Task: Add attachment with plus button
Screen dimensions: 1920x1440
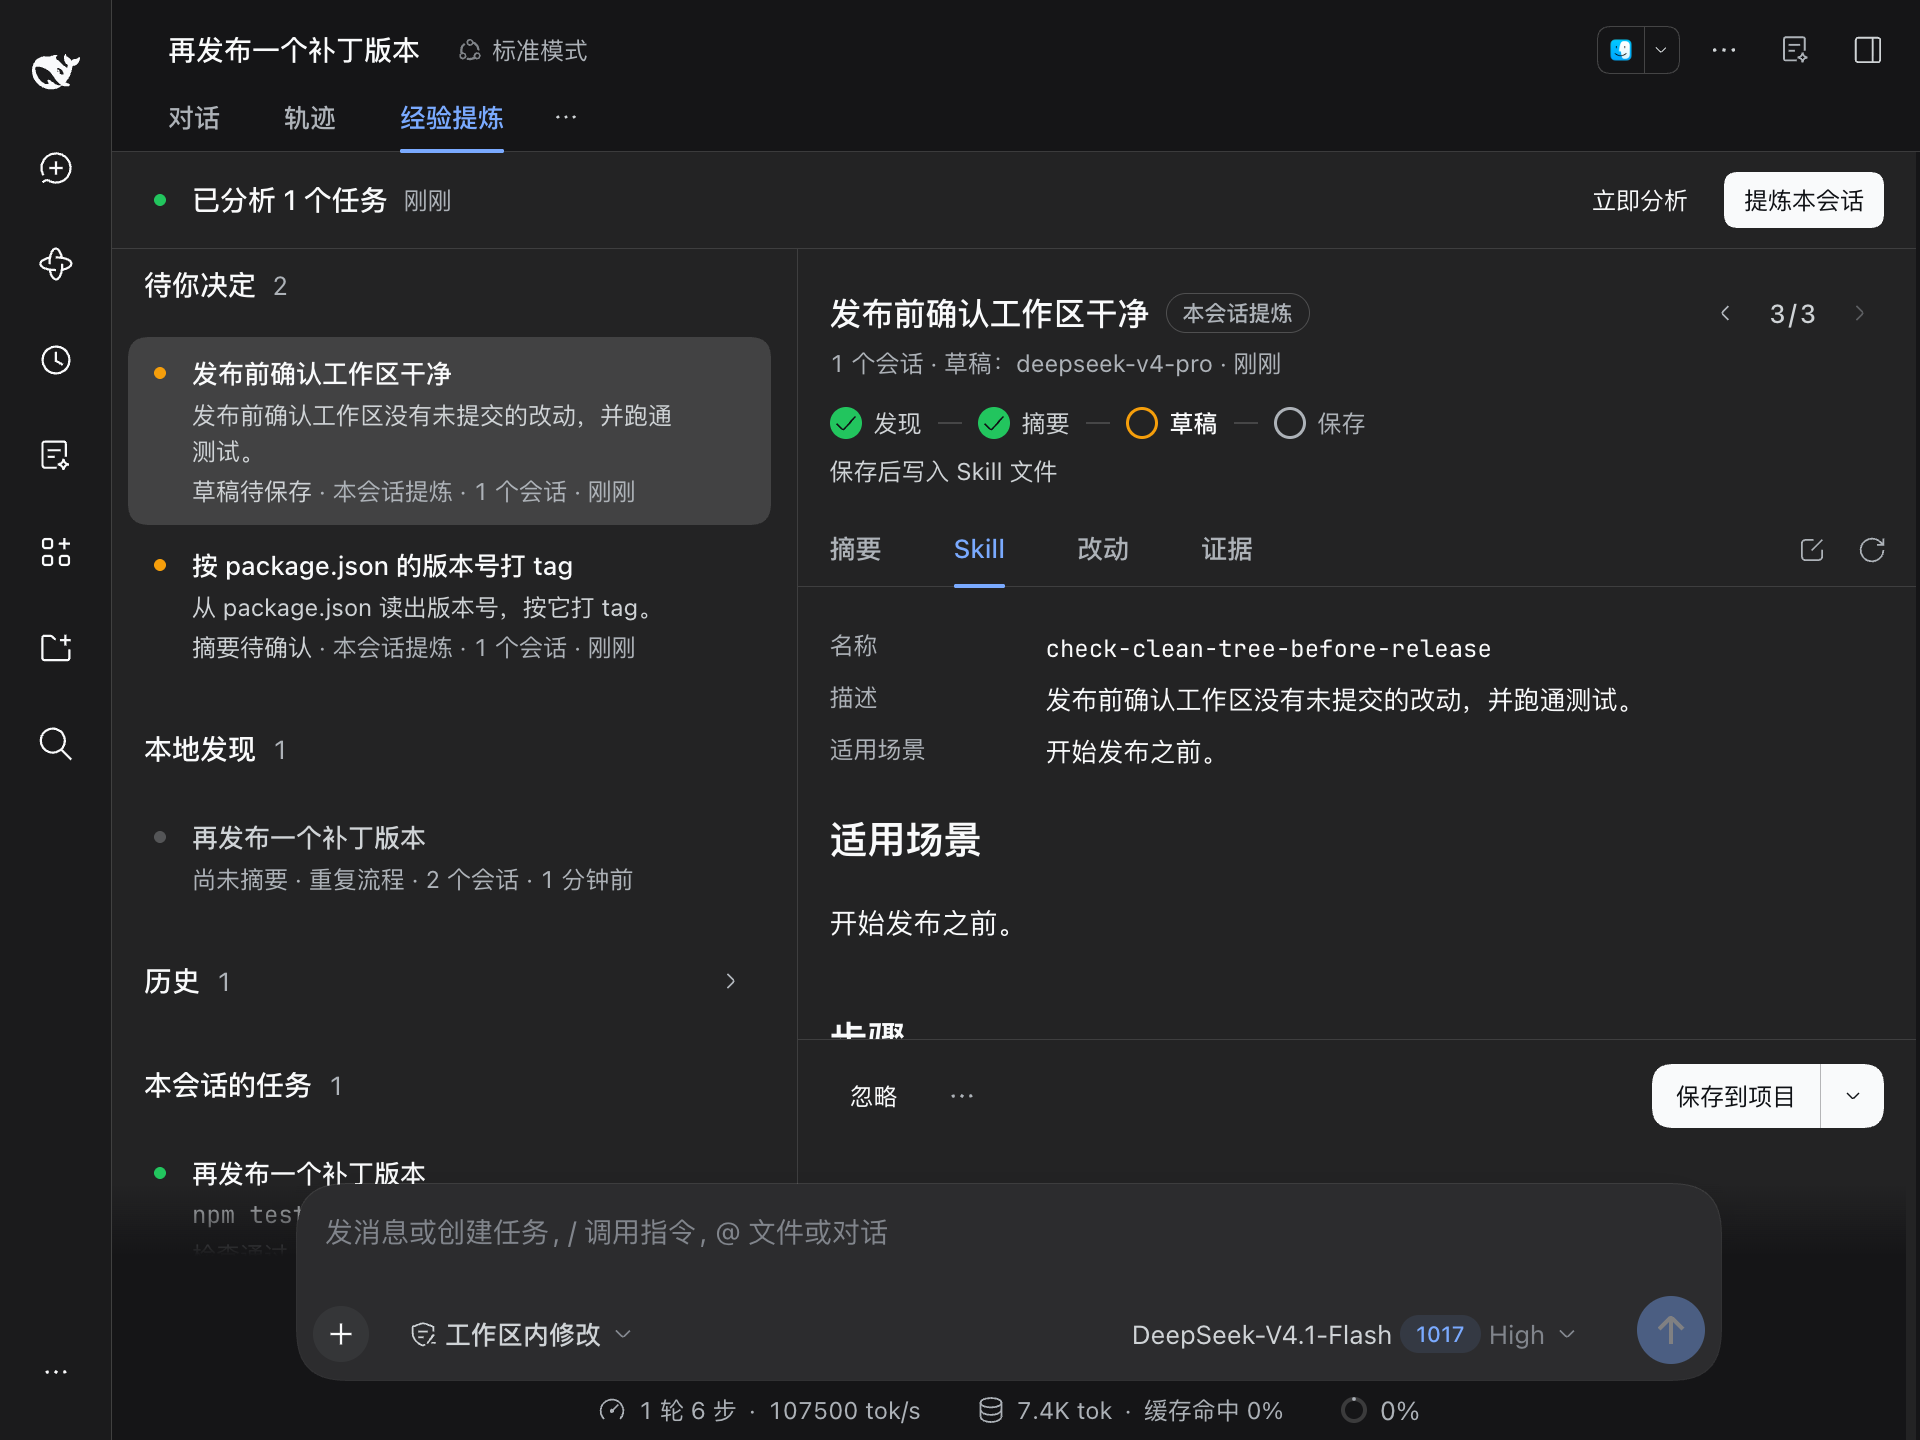Action: click(341, 1334)
